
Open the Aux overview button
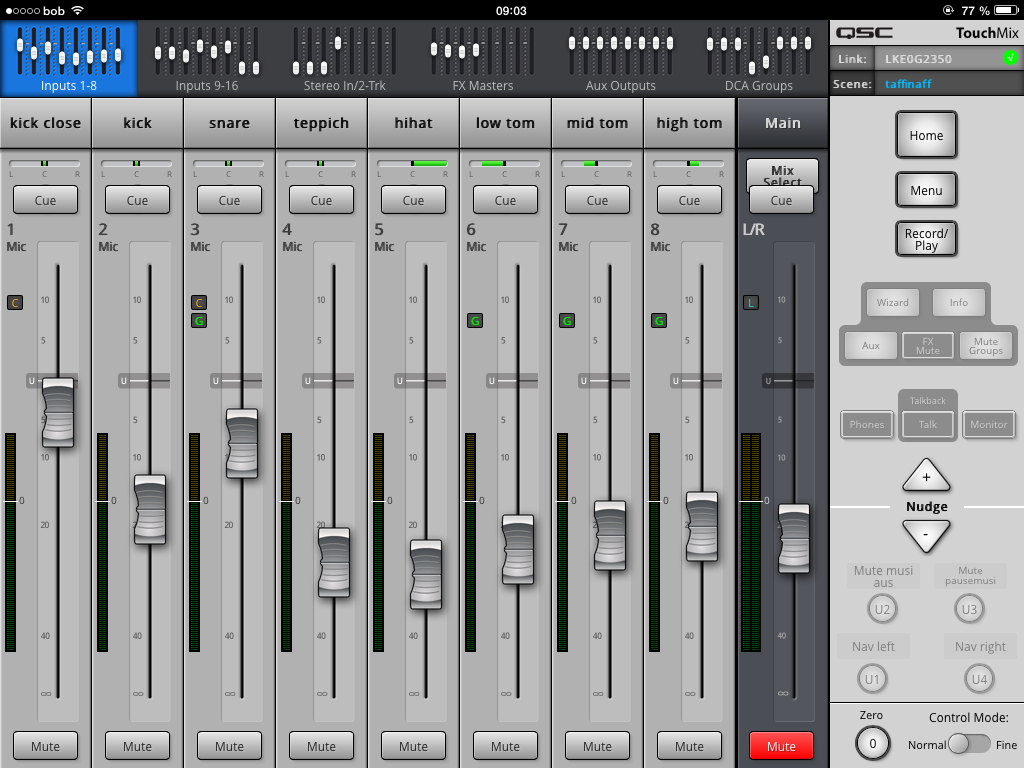[871, 345]
